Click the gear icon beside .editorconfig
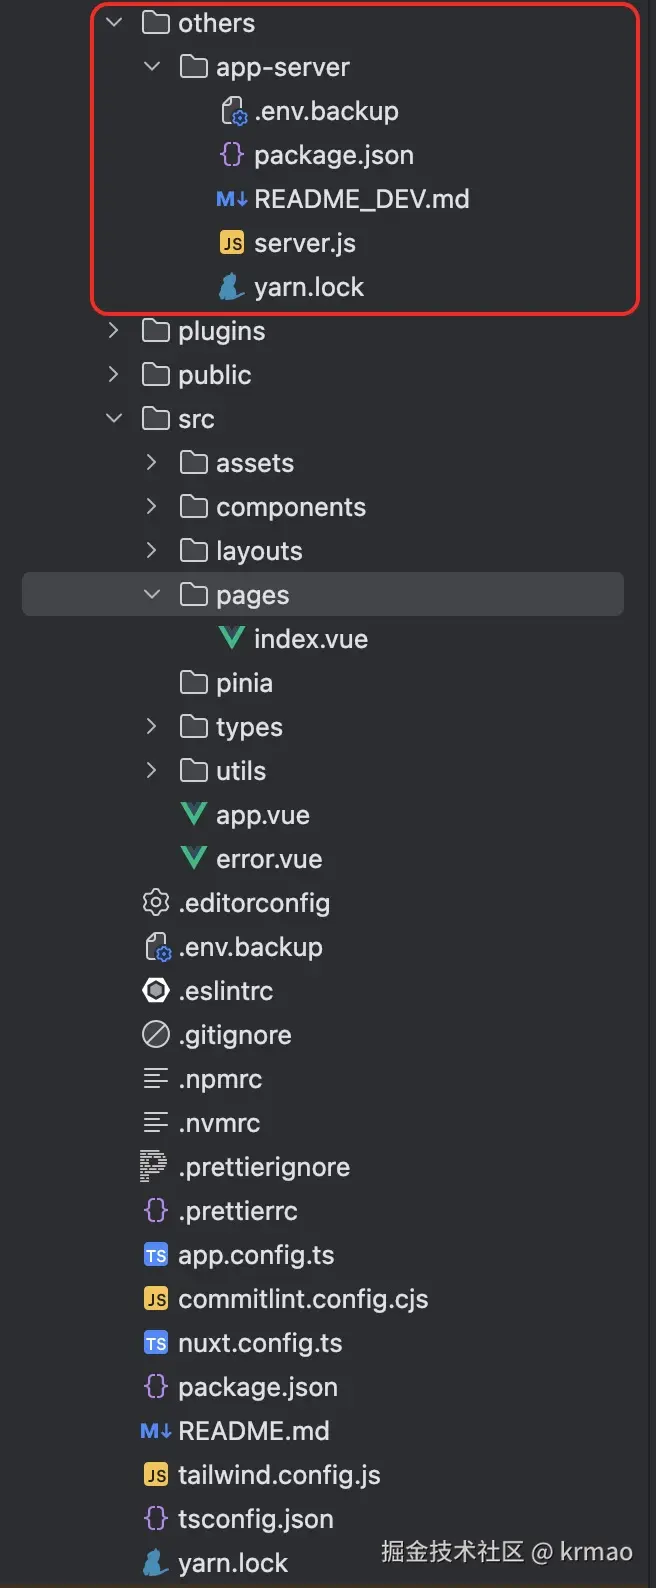656x1588 pixels. coord(156,903)
